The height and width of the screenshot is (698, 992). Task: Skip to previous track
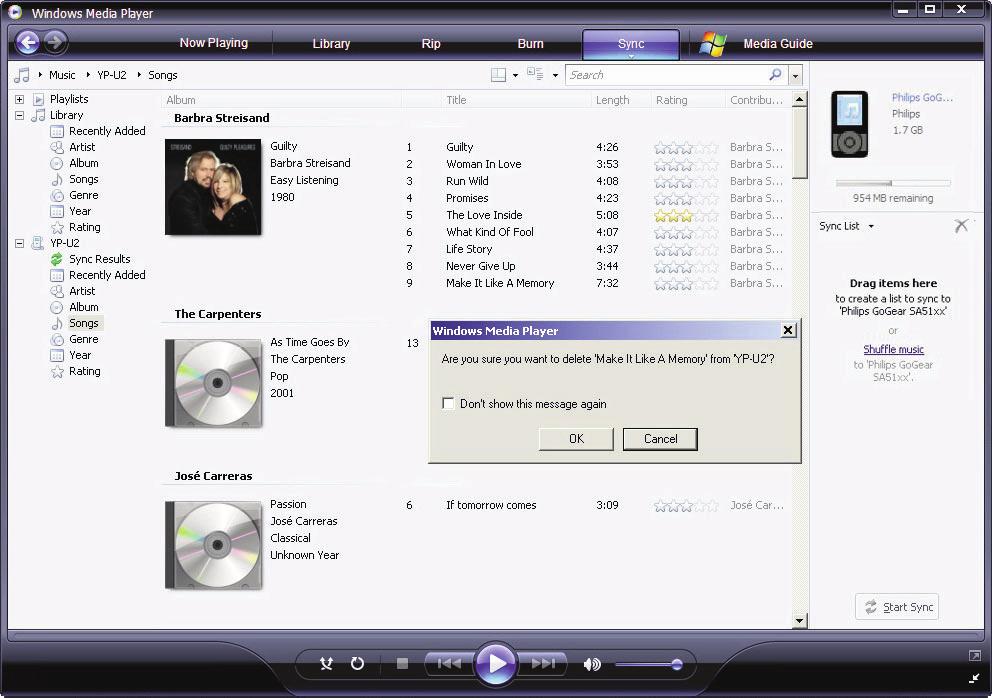pos(449,664)
